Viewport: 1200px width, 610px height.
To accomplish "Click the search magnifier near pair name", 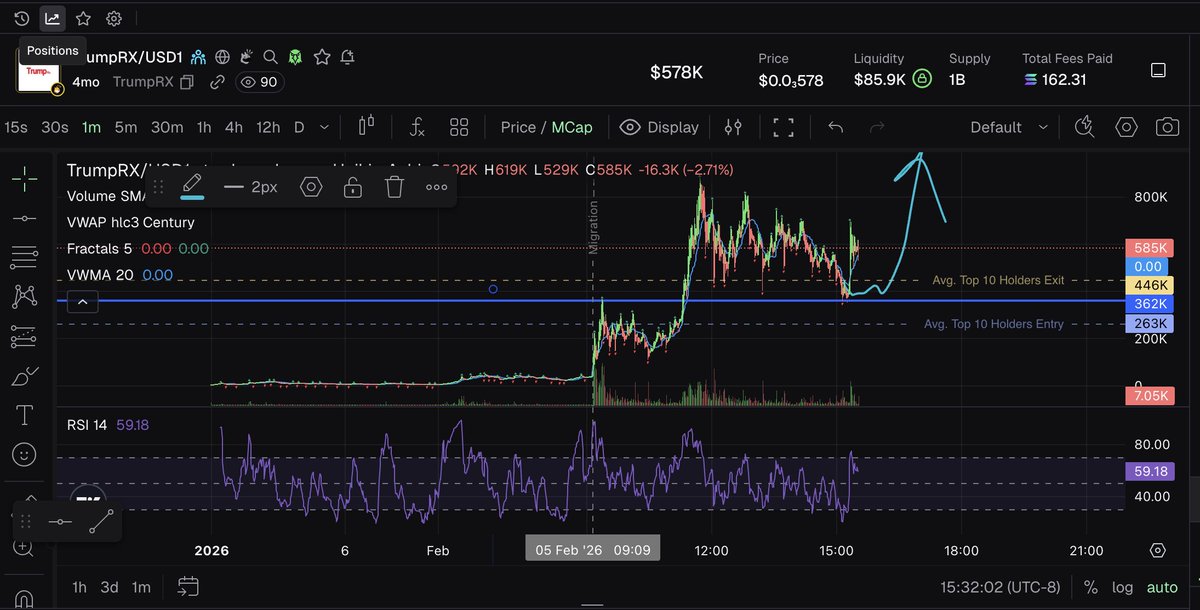I will tap(270, 57).
